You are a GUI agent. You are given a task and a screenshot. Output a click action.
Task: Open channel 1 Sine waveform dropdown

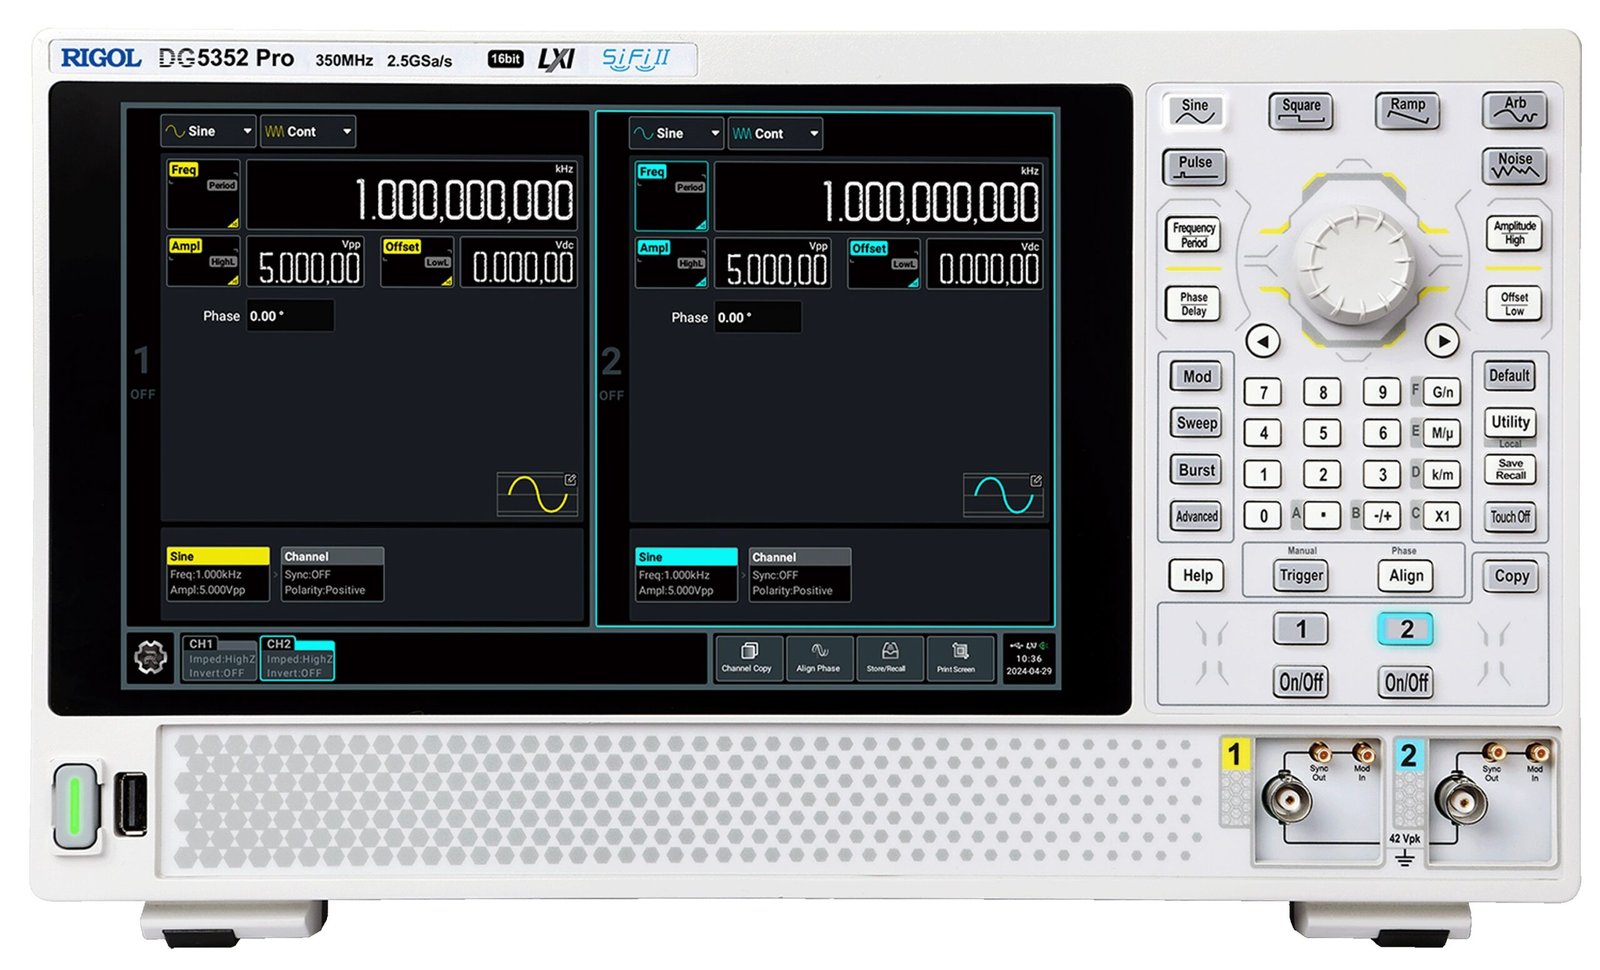point(208,131)
